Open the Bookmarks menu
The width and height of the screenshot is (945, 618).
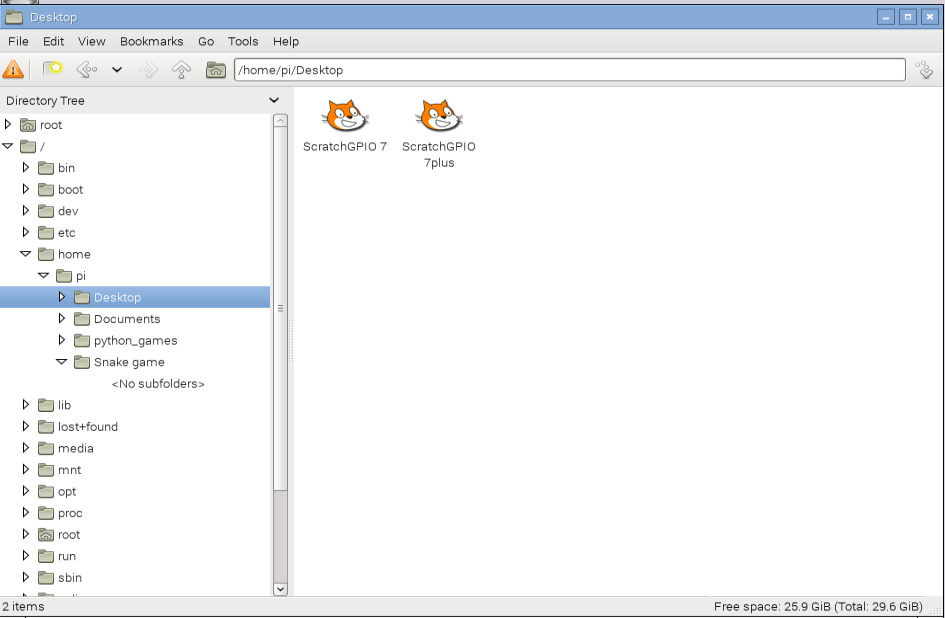[x=151, y=41]
